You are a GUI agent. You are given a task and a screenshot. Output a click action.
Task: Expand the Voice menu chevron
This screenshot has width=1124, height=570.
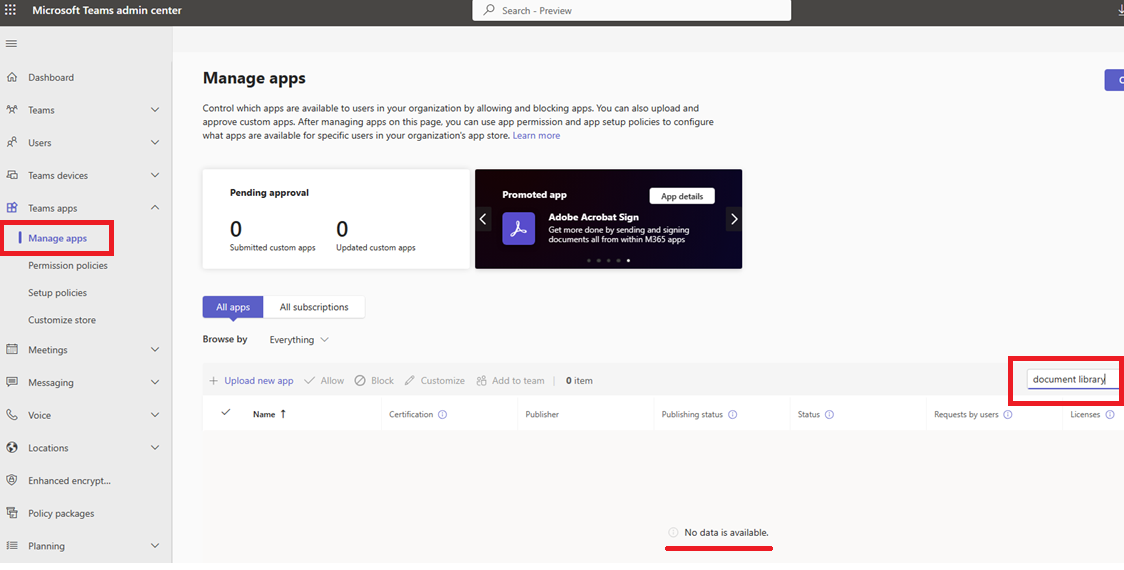[155, 415]
